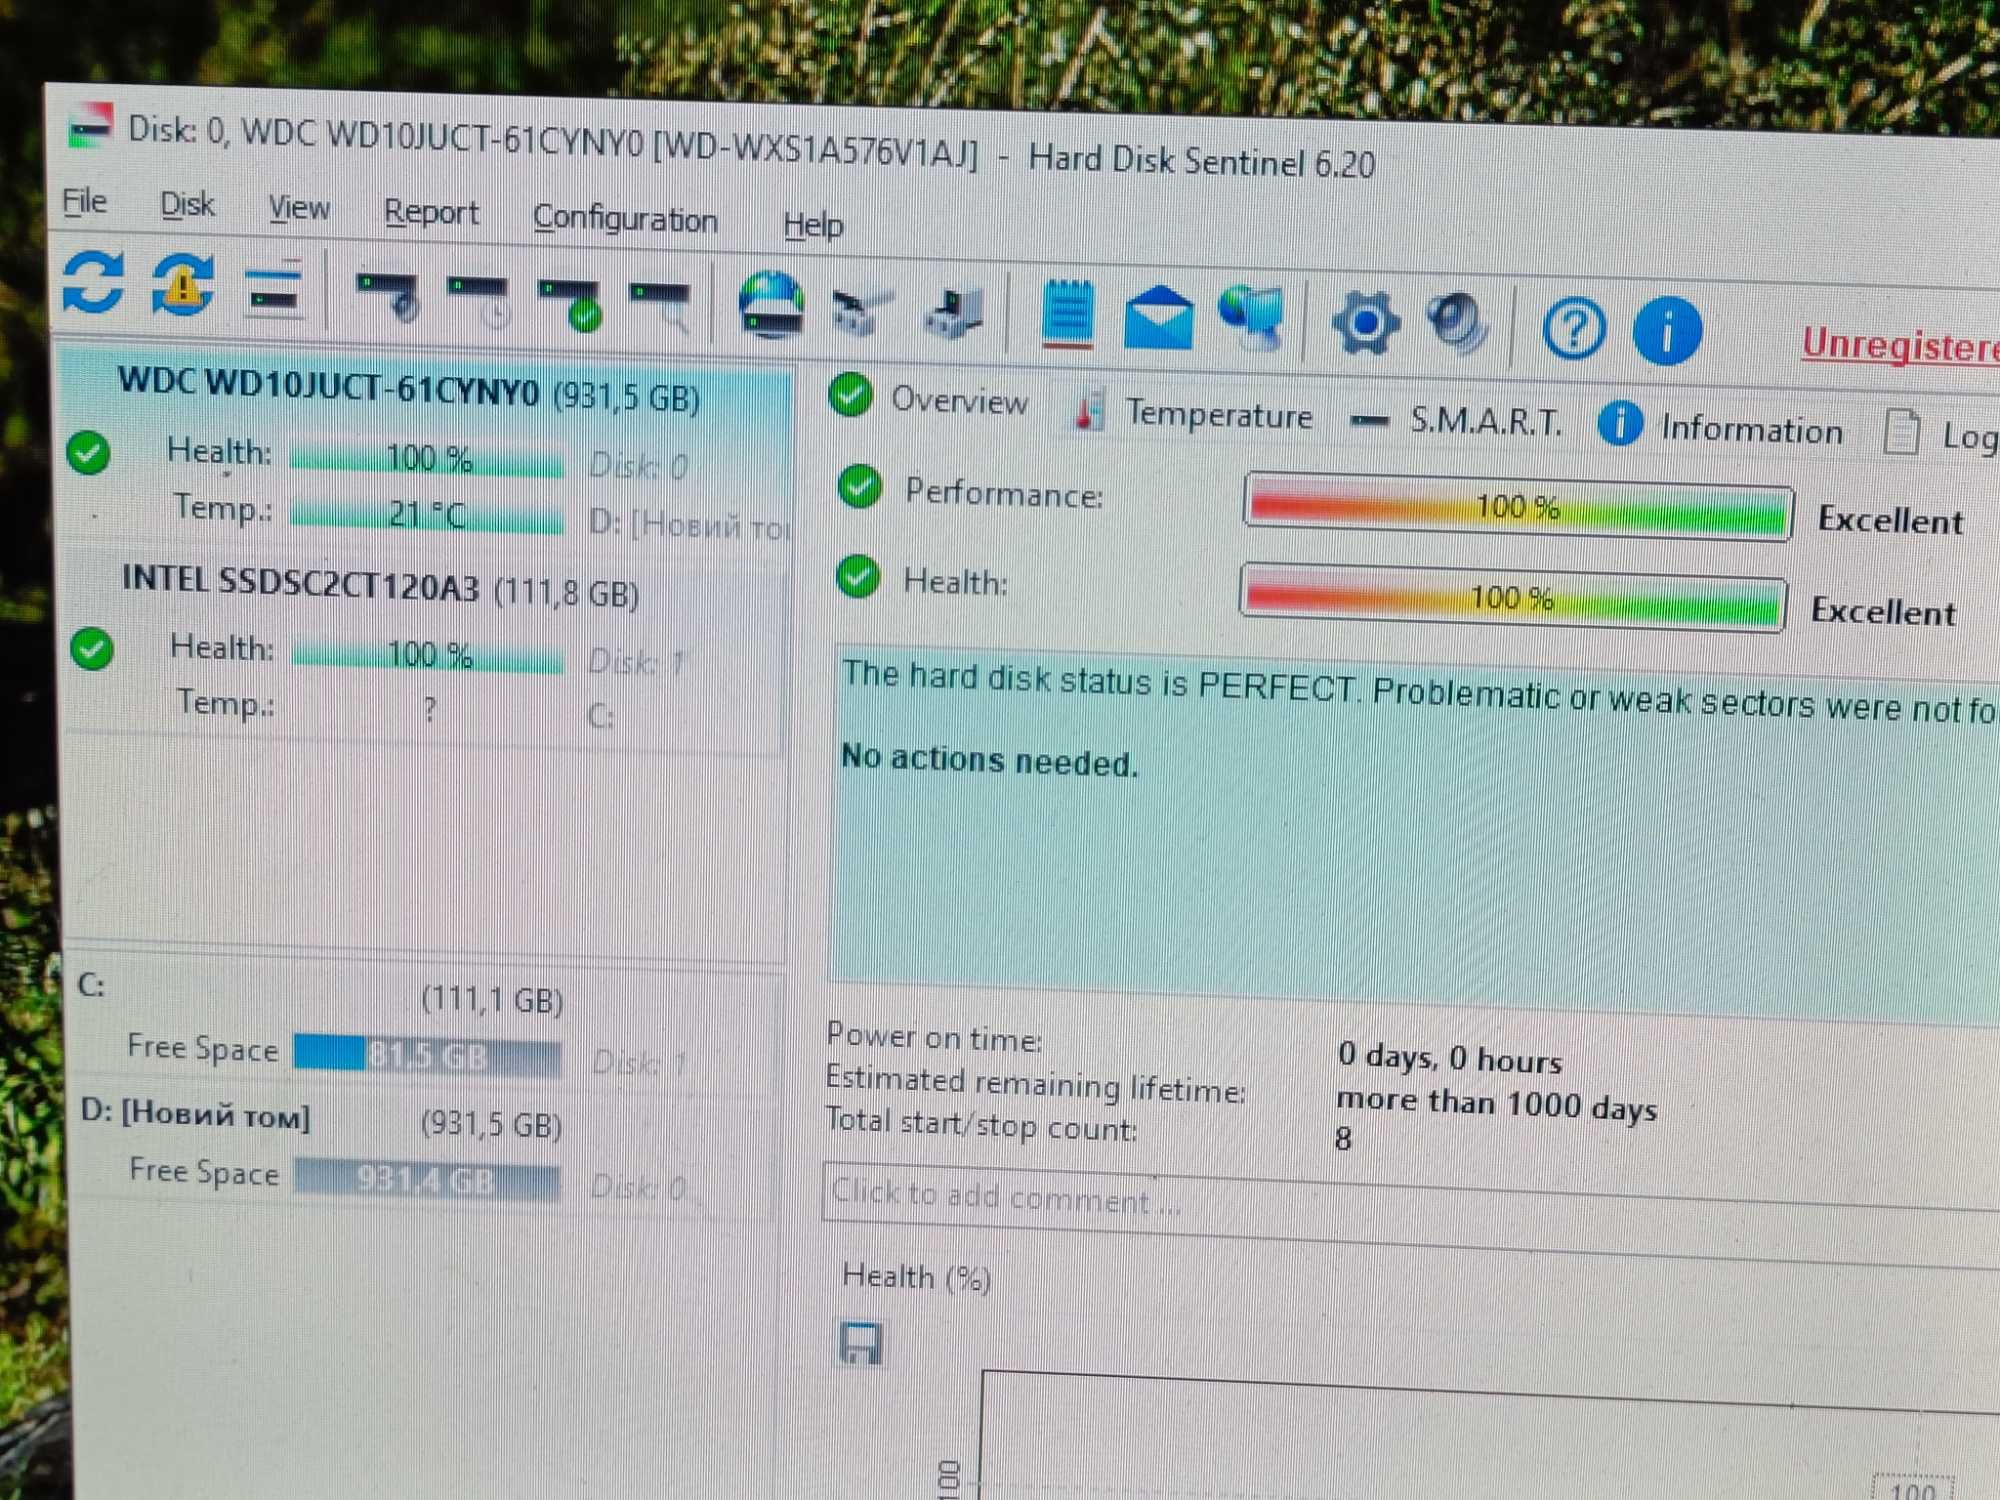Click the refresh with warning icon
This screenshot has height=1500, width=2000.
coord(183,286)
